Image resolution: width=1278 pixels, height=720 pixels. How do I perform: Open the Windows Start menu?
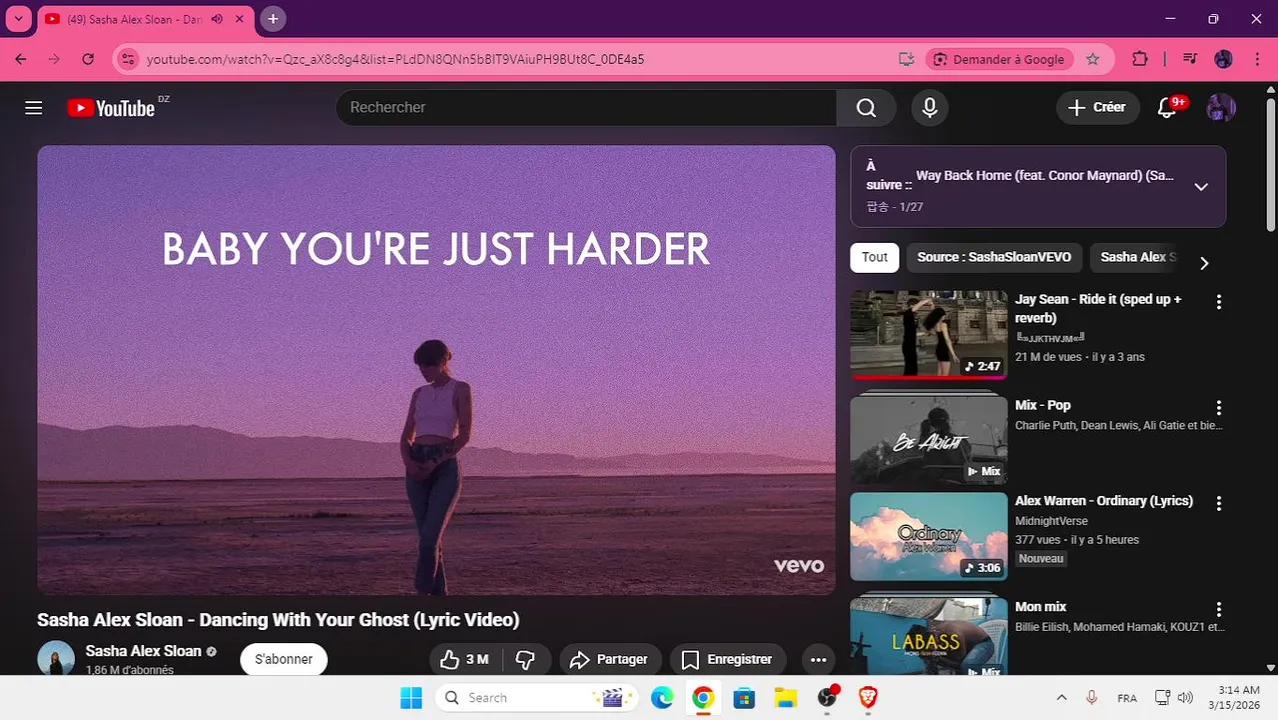[x=411, y=698]
